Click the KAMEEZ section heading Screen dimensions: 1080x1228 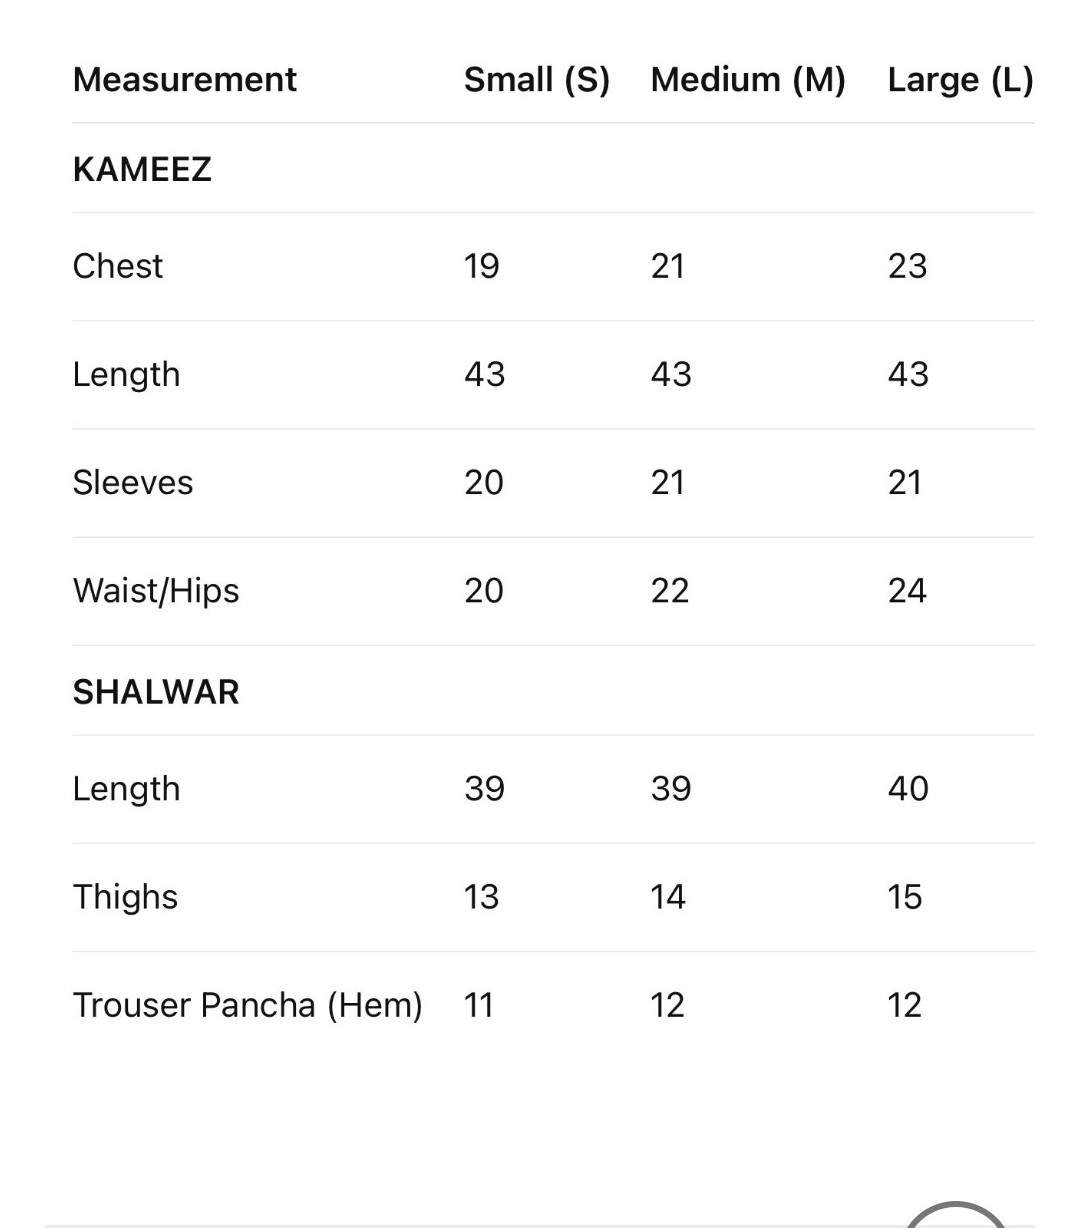coord(142,169)
